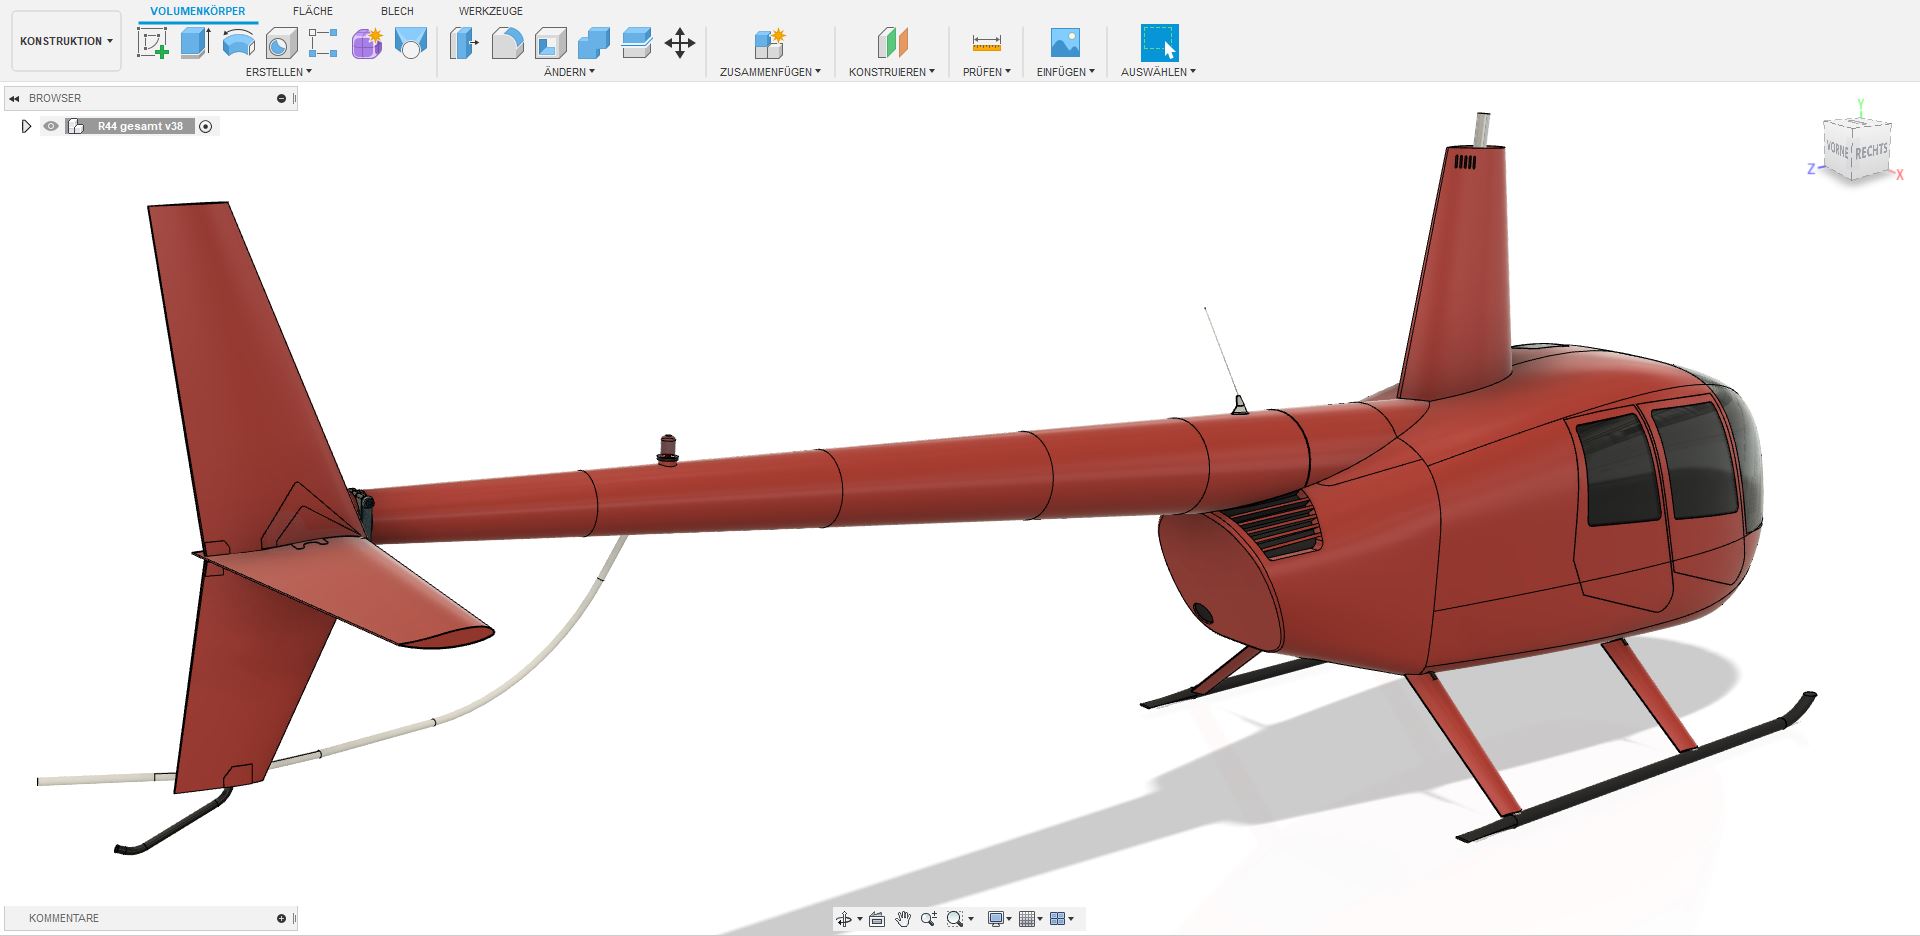This screenshot has height=936, width=1920.
Task: Activate R44 gesamt v38 component radio button
Action: pos(206,126)
